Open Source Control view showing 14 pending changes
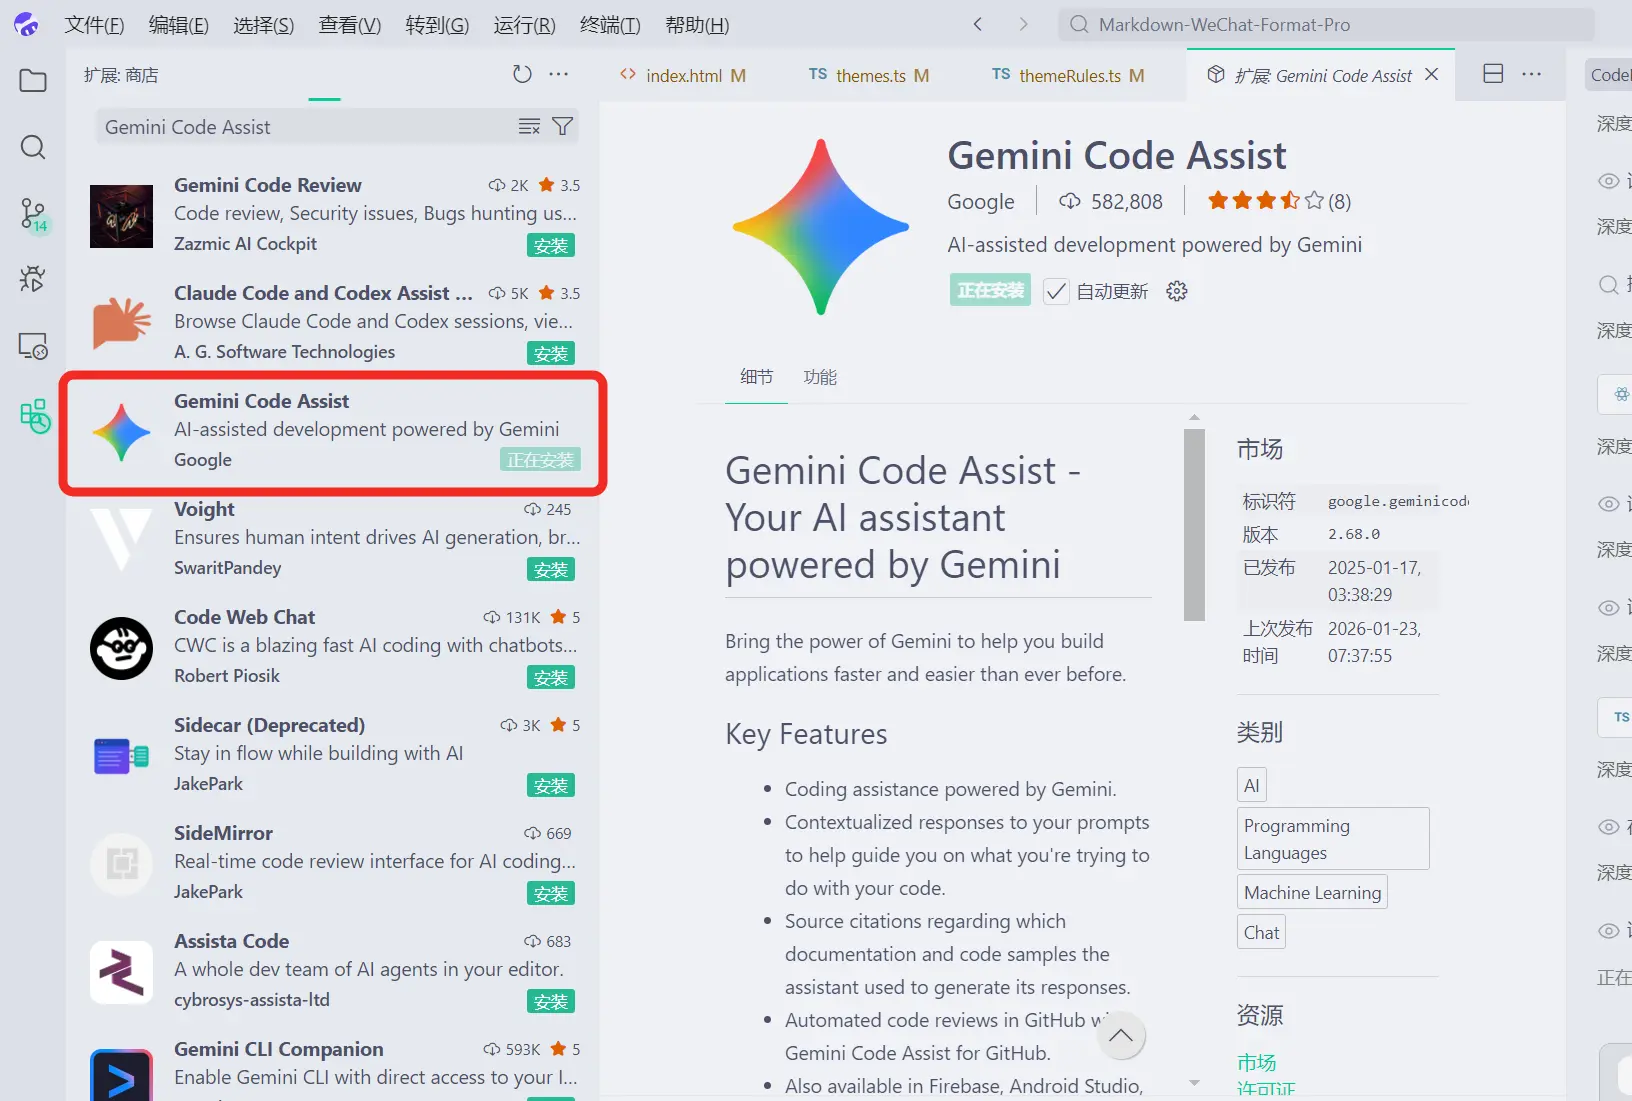 pyautogui.click(x=33, y=215)
